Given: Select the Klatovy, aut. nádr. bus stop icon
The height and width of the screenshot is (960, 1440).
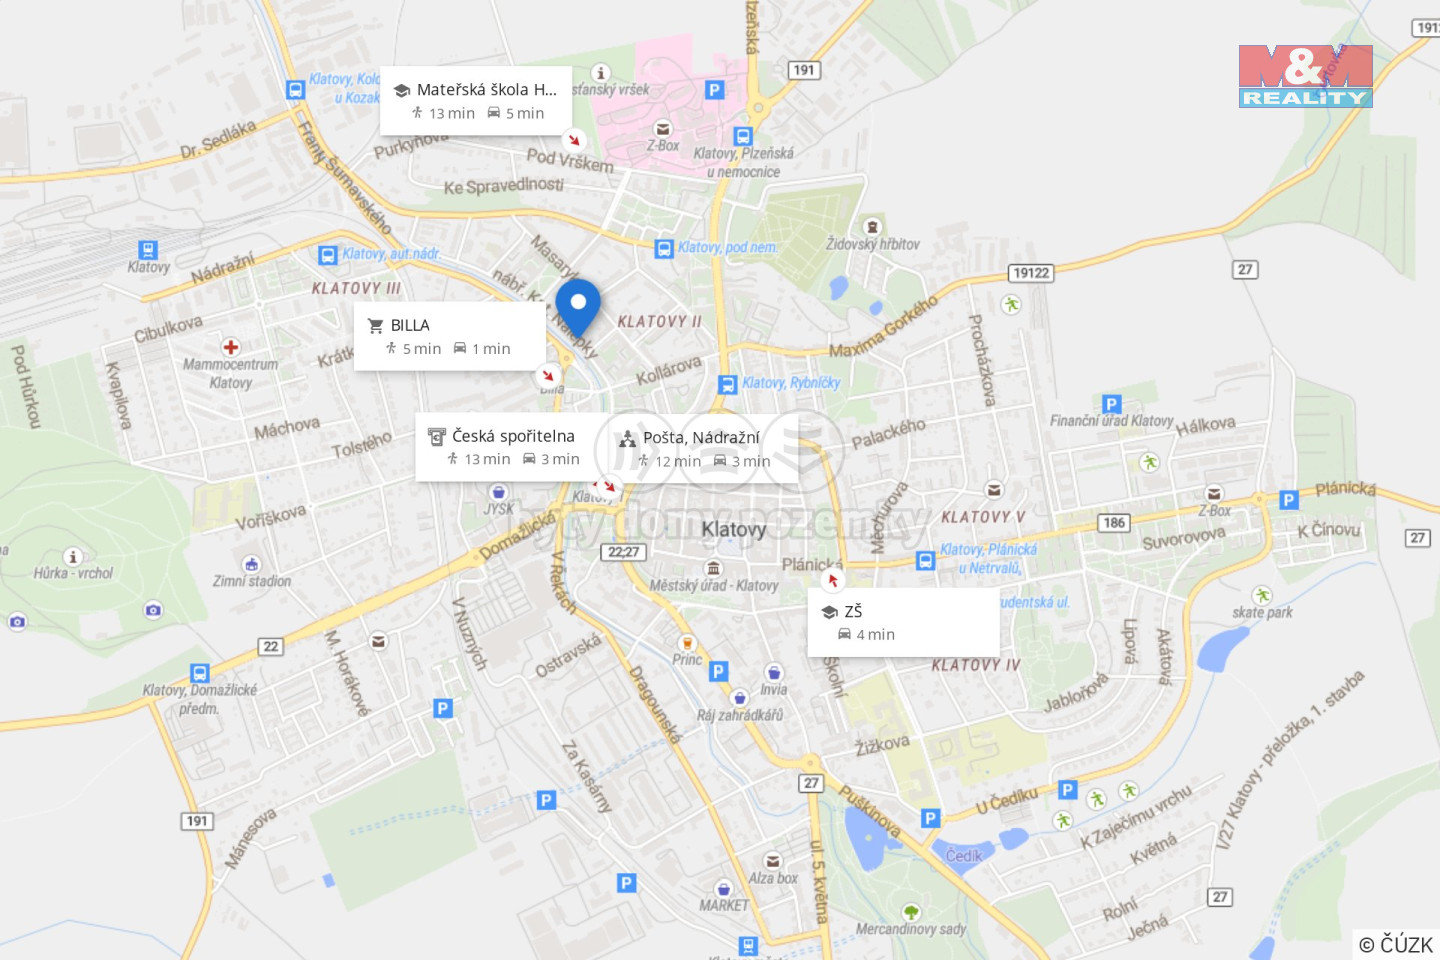Looking at the screenshot, I should 327,254.
